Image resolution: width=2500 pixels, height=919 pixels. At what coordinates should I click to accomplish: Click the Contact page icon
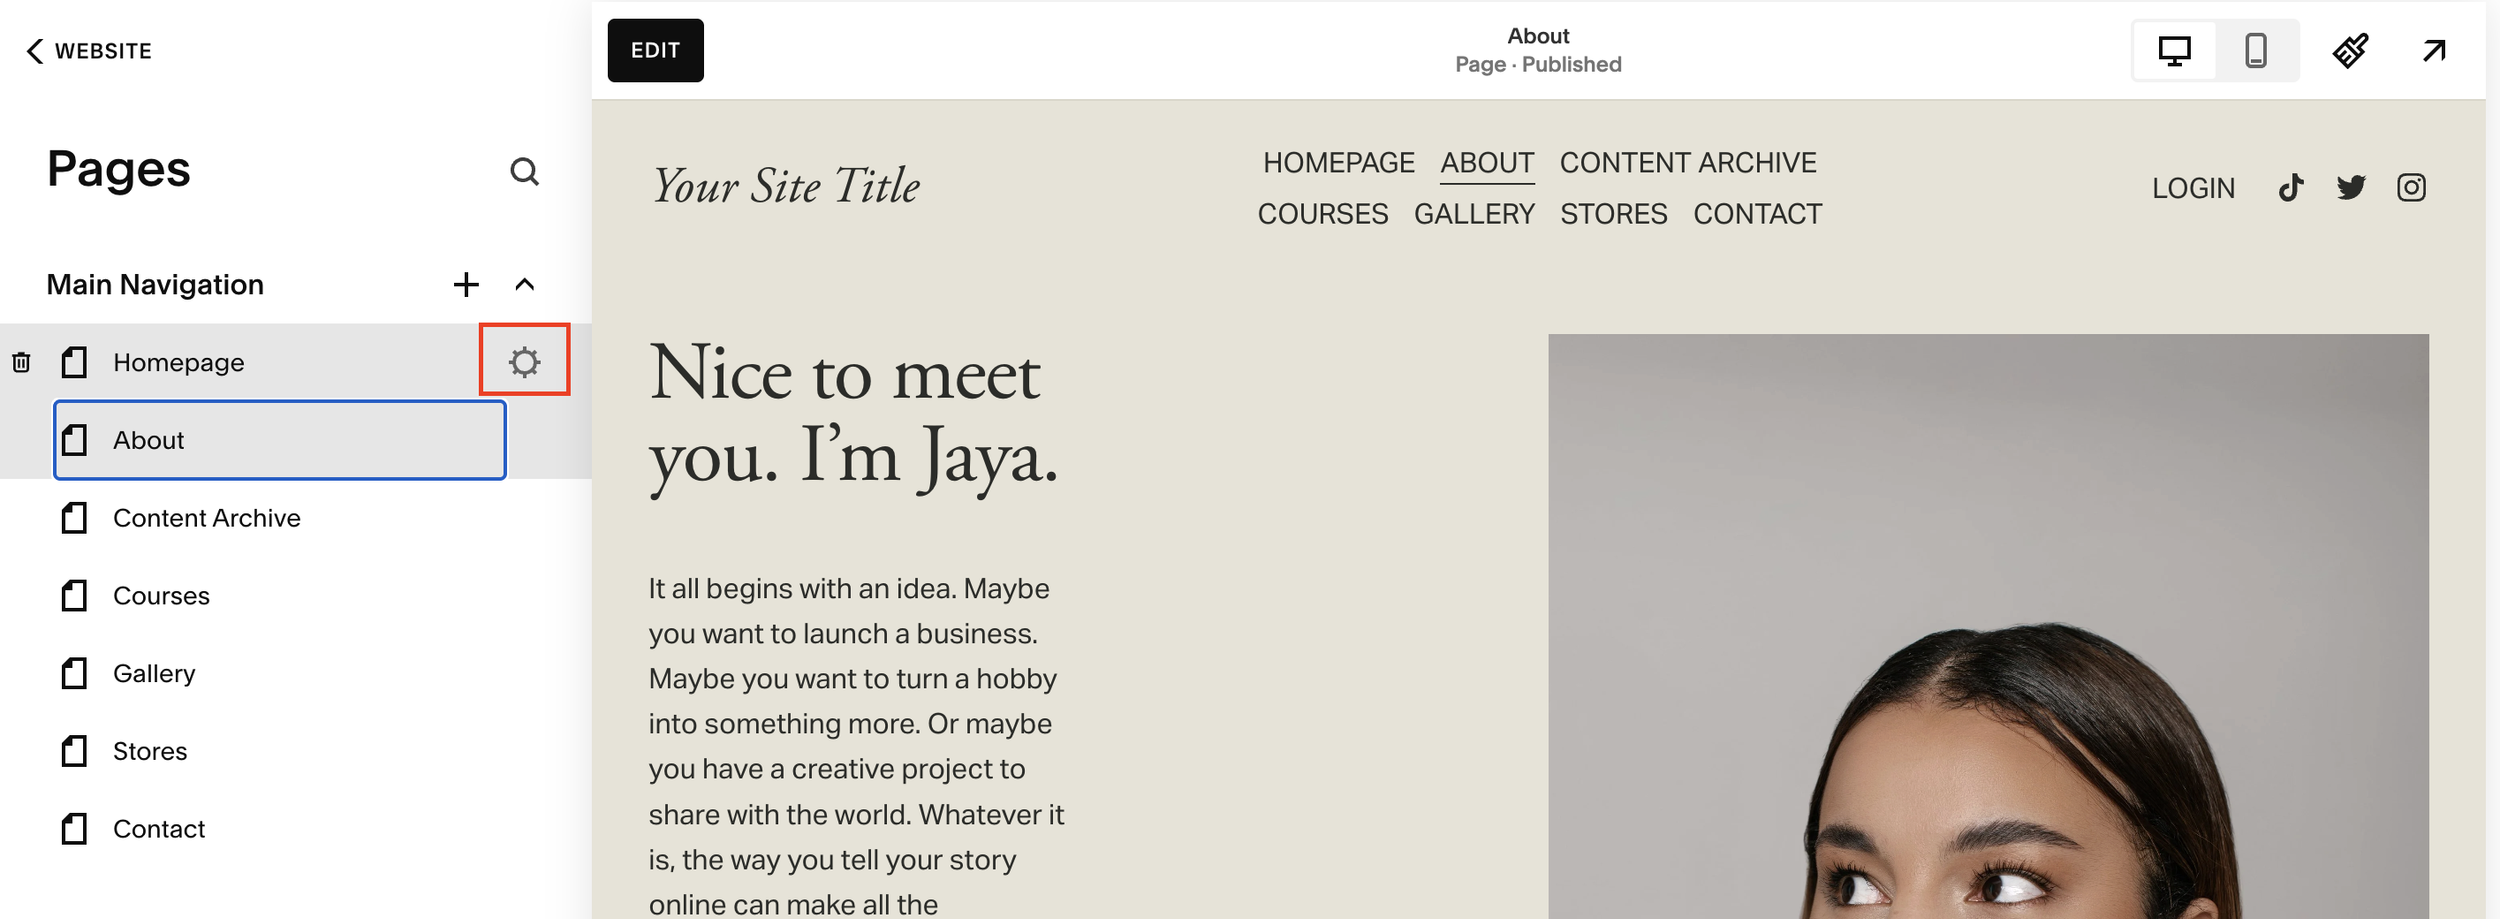(74, 829)
